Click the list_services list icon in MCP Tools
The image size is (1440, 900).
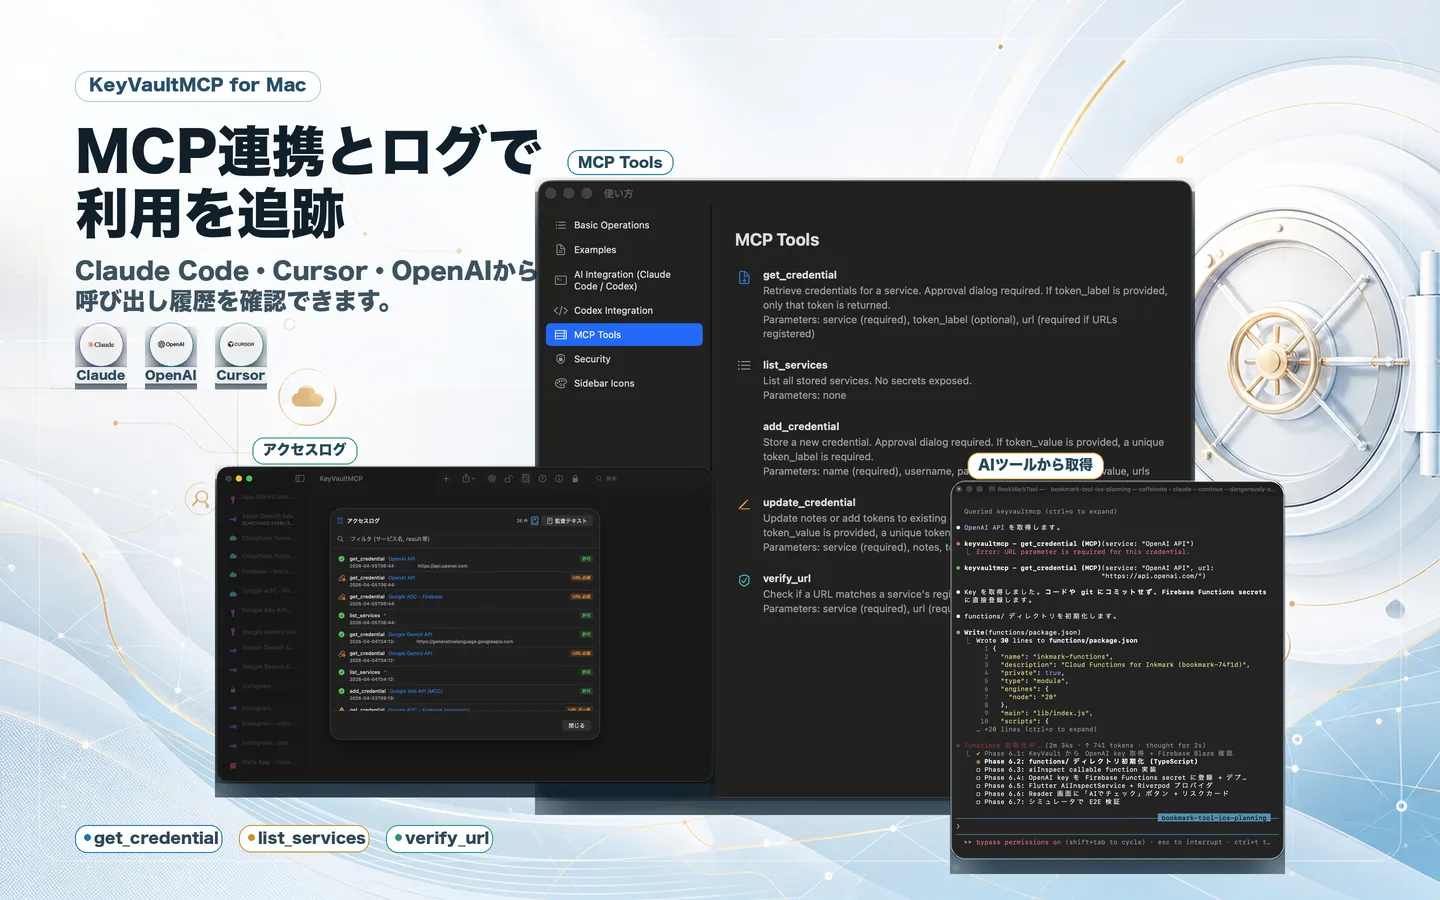744,365
